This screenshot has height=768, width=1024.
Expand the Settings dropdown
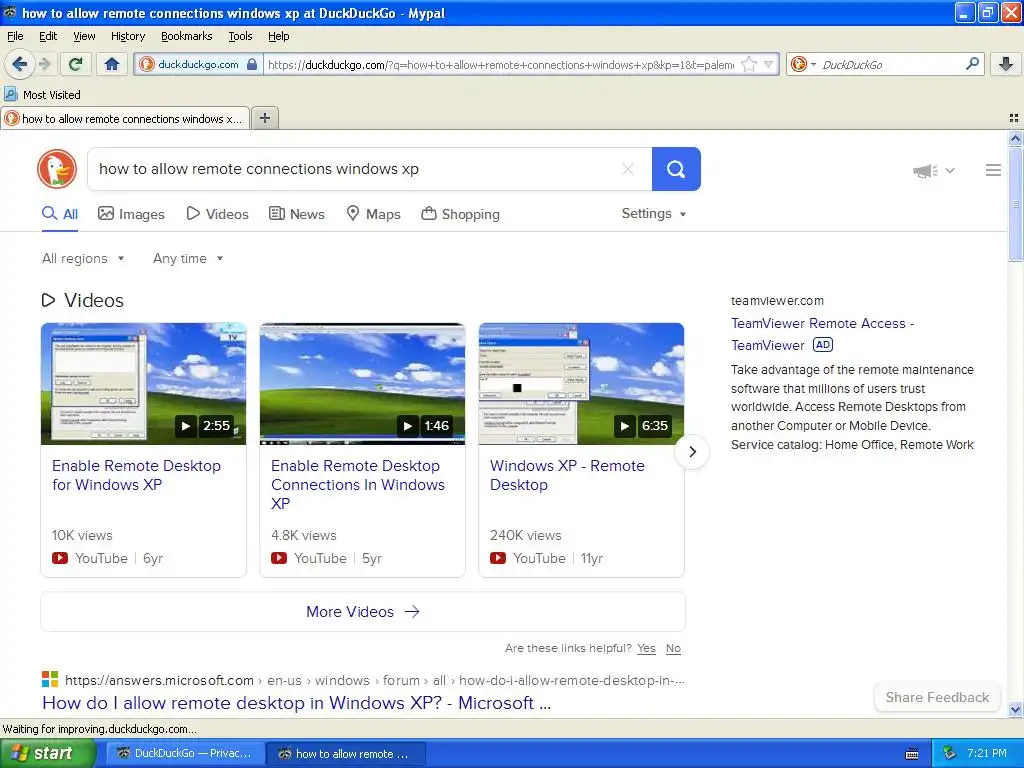(654, 214)
